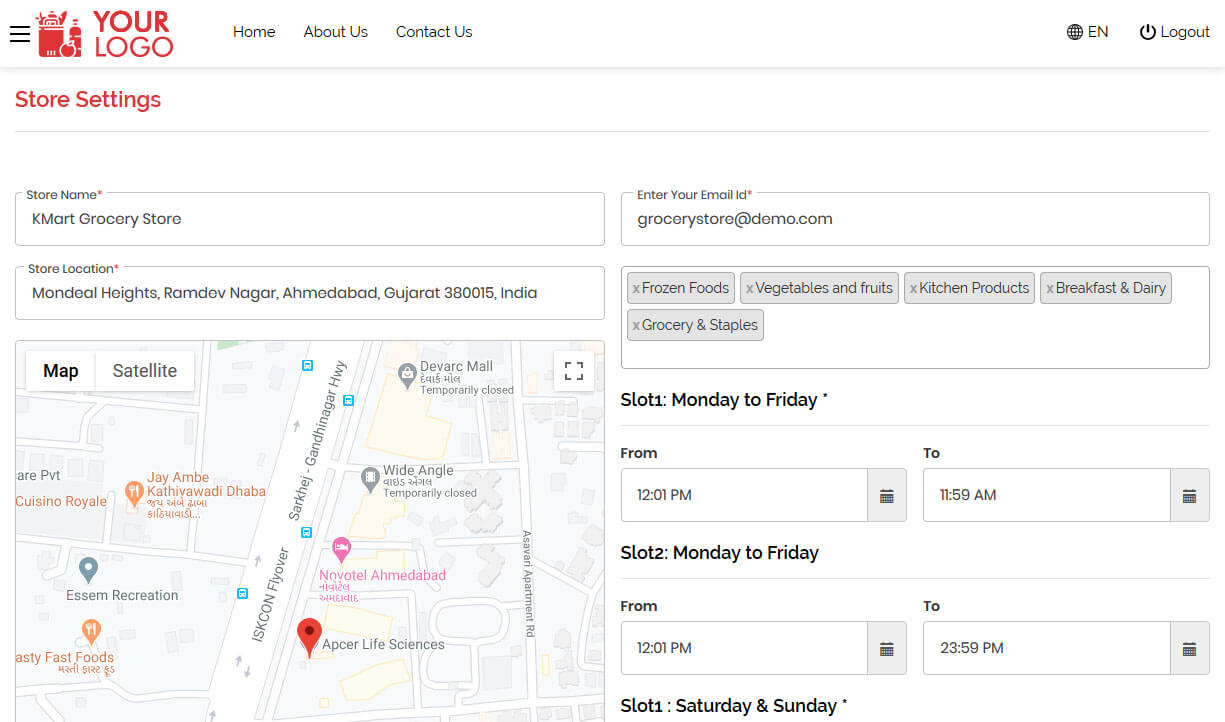Open Slot2 weekday To time picker icon
The width and height of the screenshot is (1225, 722).
click(x=1189, y=648)
